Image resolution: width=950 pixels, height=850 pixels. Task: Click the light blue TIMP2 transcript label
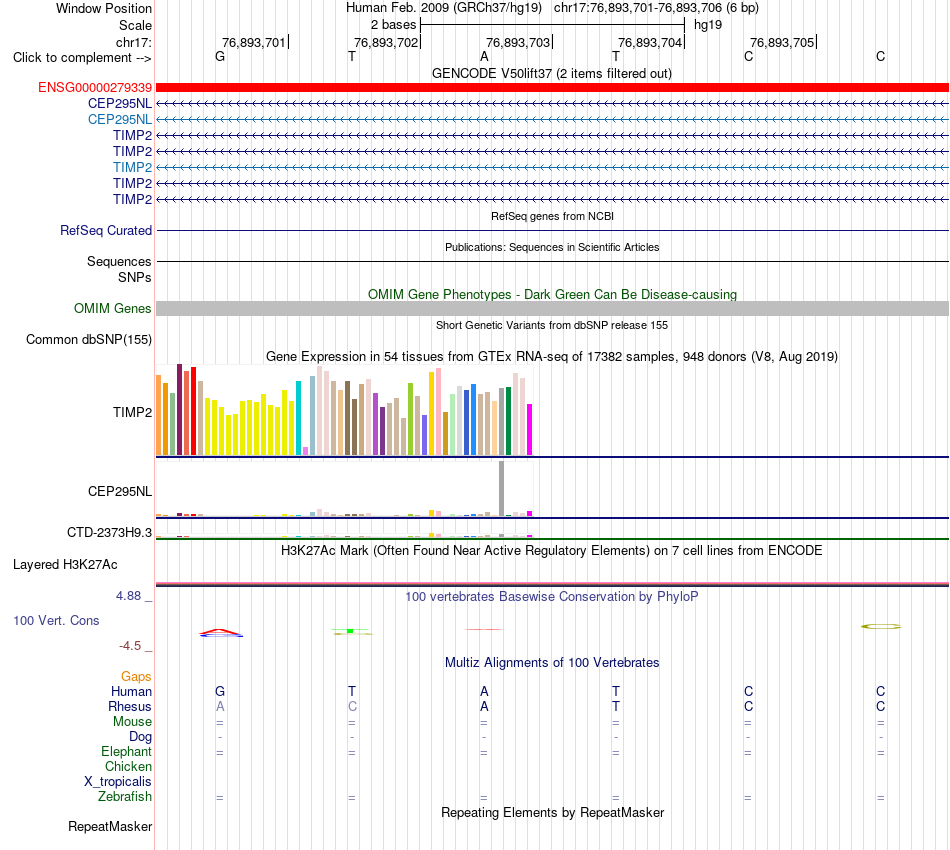(x=132, y=167)
